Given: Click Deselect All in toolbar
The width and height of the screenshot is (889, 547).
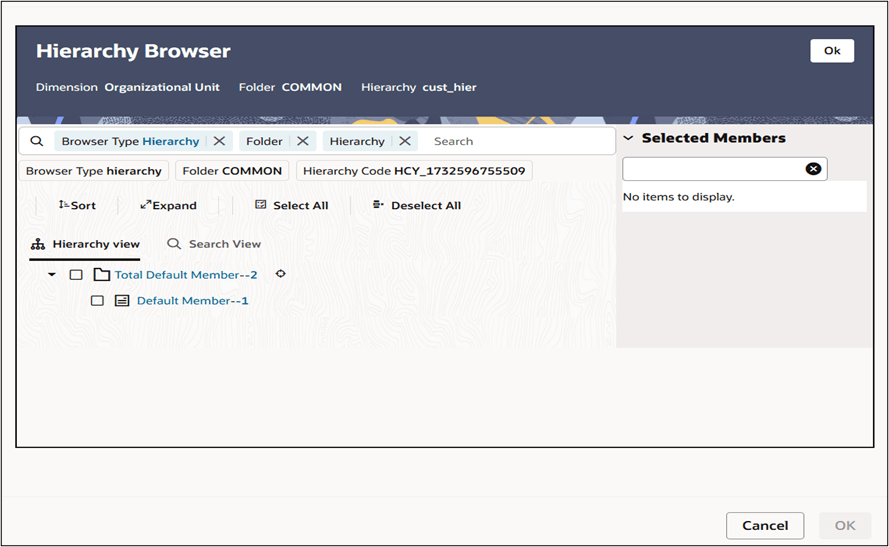Looking at the screenshot, I should pyautogui.click(x=417, y=205).
